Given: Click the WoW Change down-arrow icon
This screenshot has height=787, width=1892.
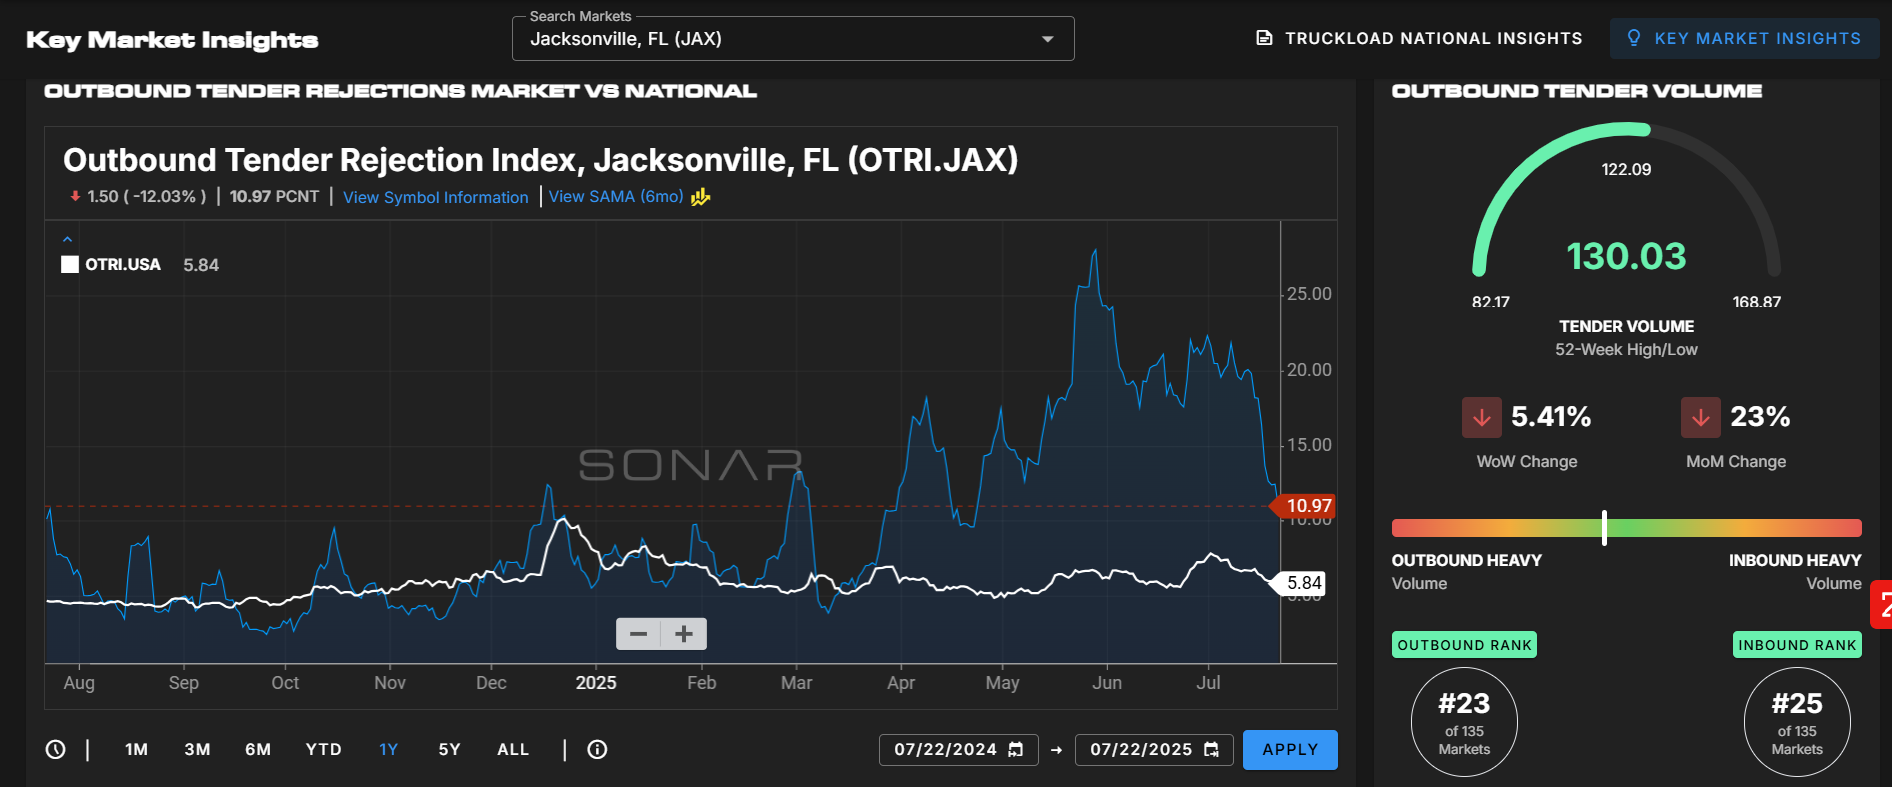Looking at the screenshot, I should (x=1482, y=417).
